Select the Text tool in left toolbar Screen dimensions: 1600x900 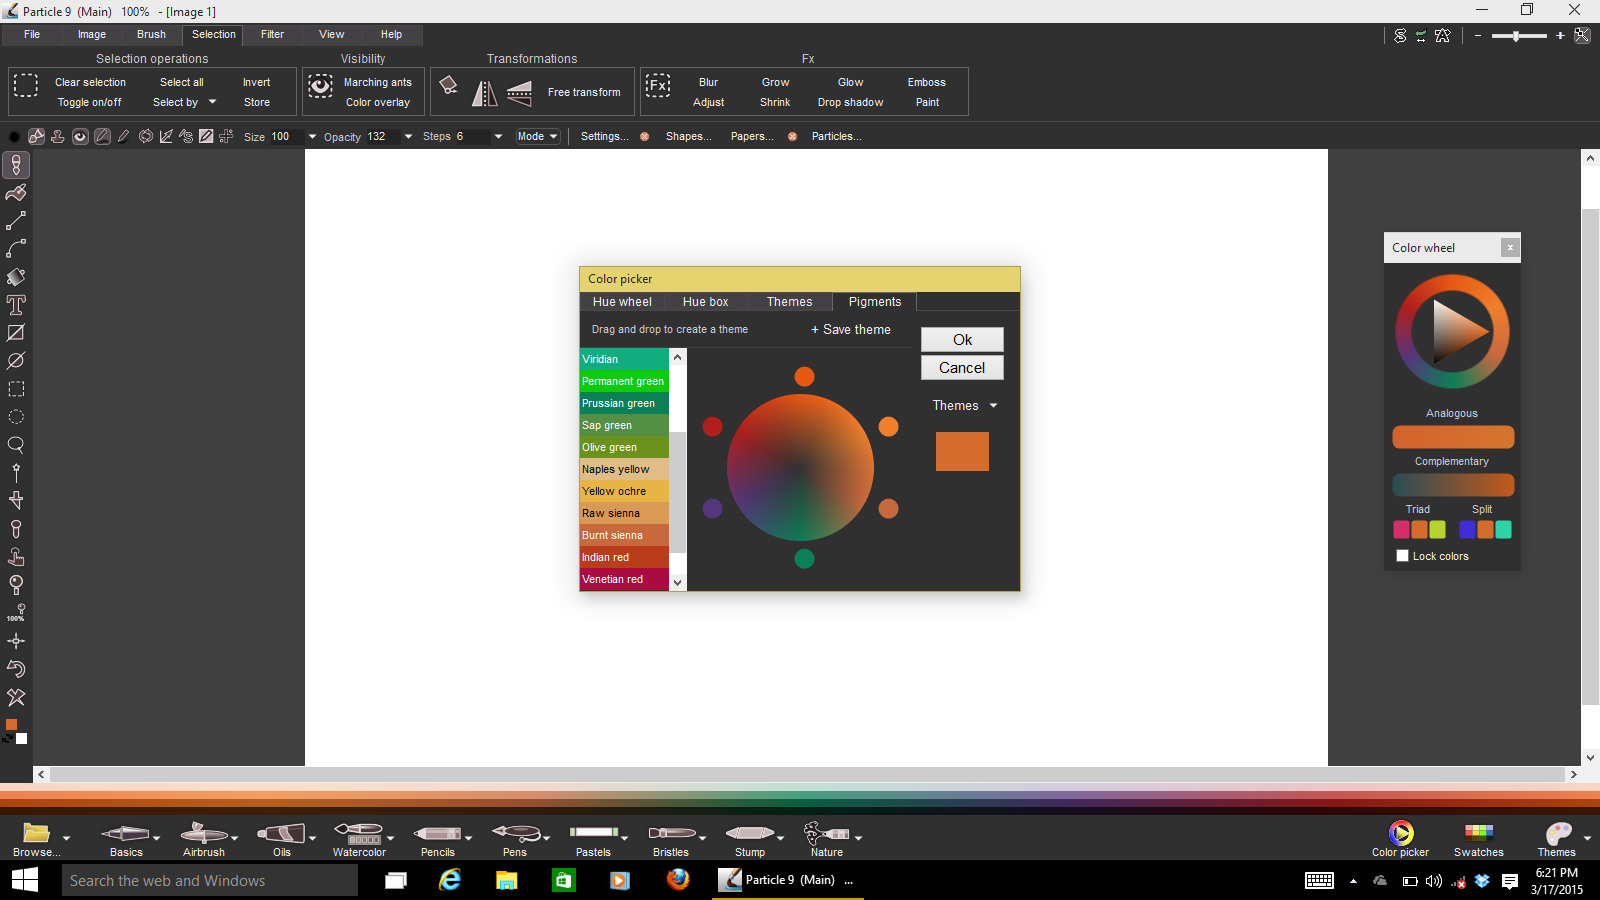click(x=16, y=305)
